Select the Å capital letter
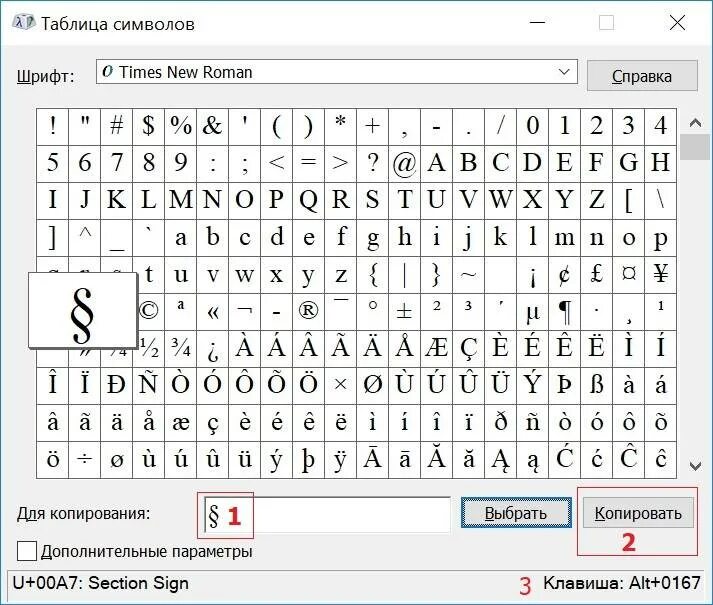The height and width of the screenshot is (605, 713). point(404,349)
